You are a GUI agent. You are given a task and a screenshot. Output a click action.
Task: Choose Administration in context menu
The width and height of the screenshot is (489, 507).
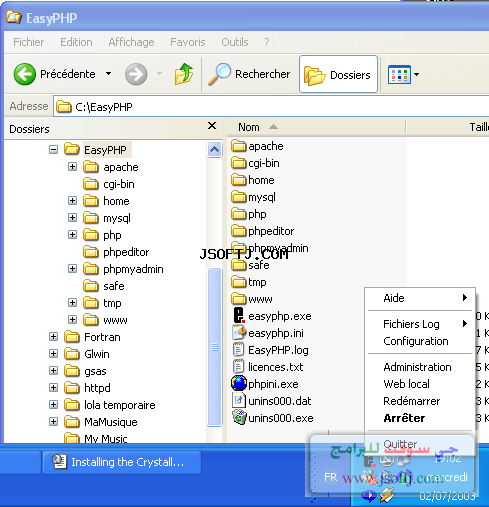420,367
